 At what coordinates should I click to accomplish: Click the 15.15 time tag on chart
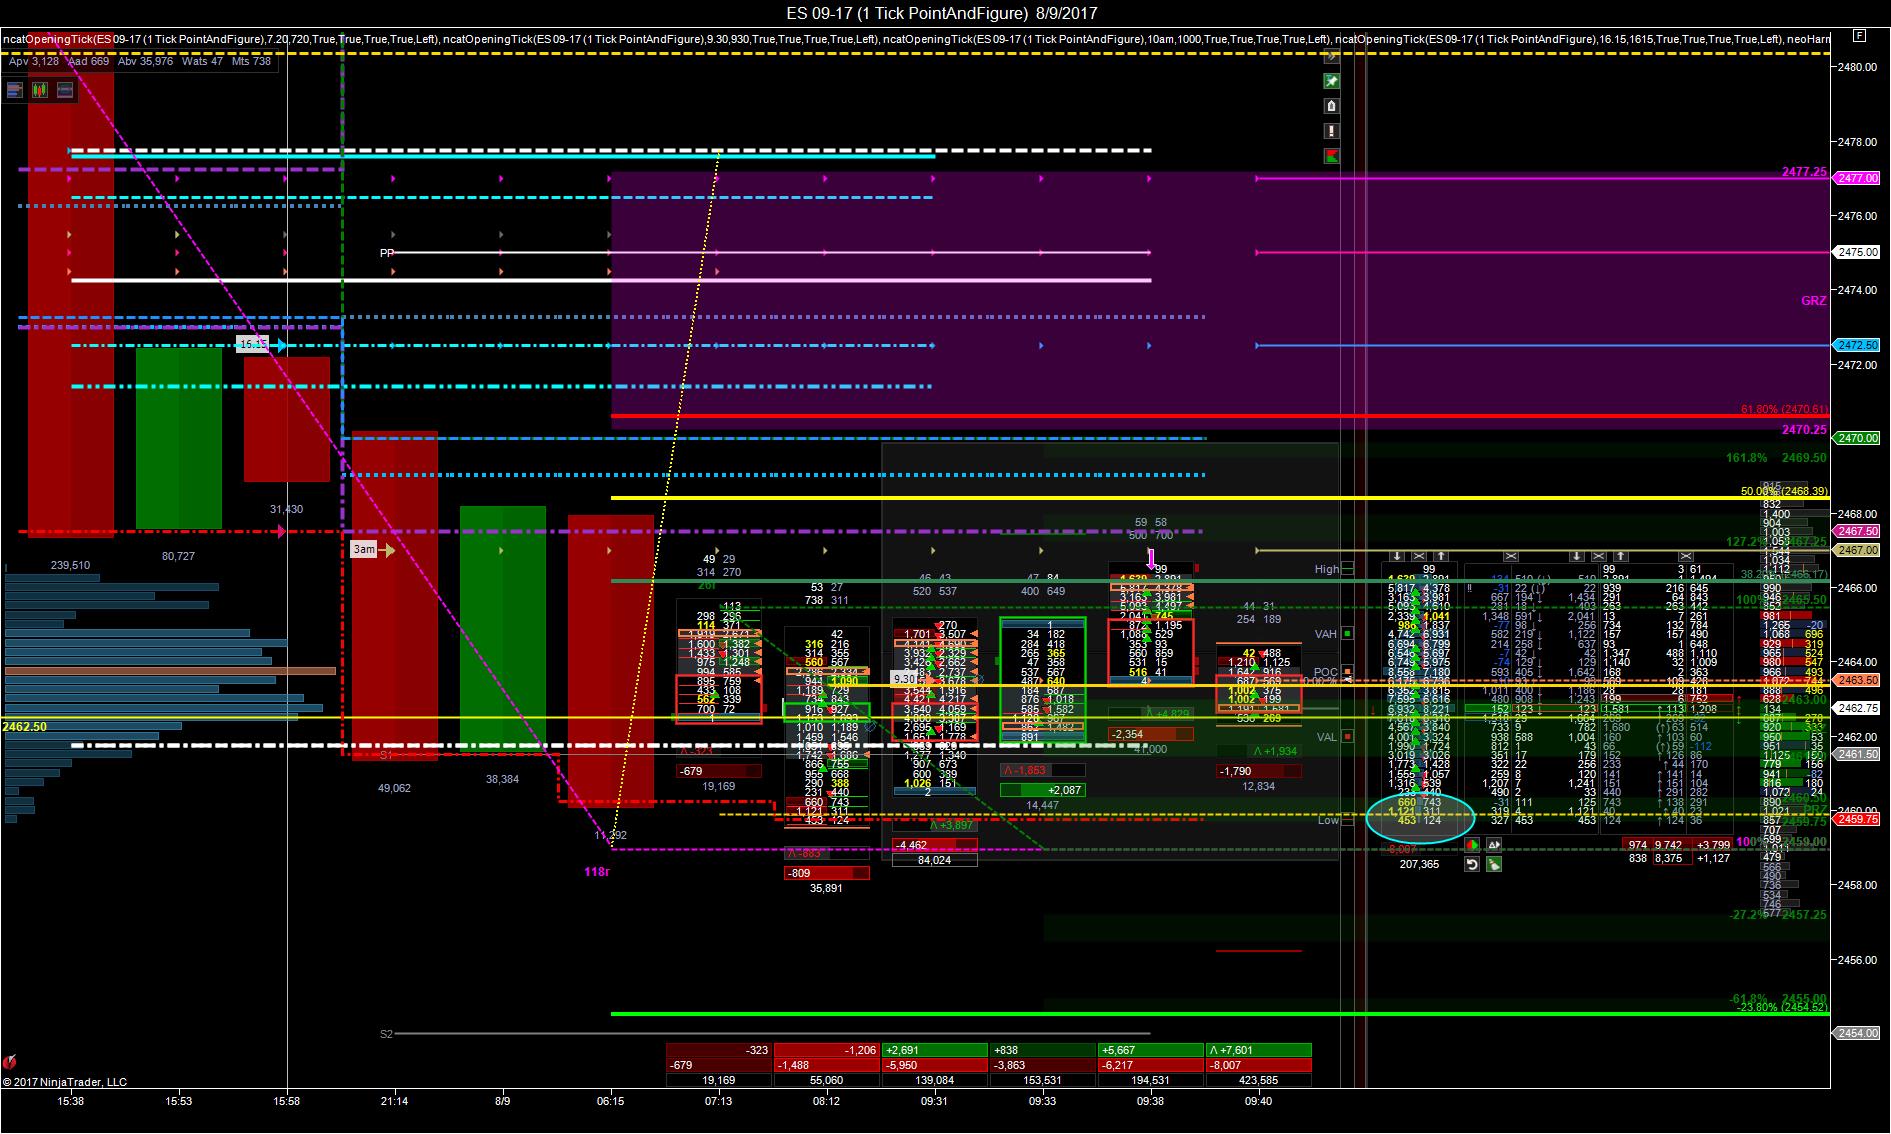pyautogui.click(x=253, y=344)
